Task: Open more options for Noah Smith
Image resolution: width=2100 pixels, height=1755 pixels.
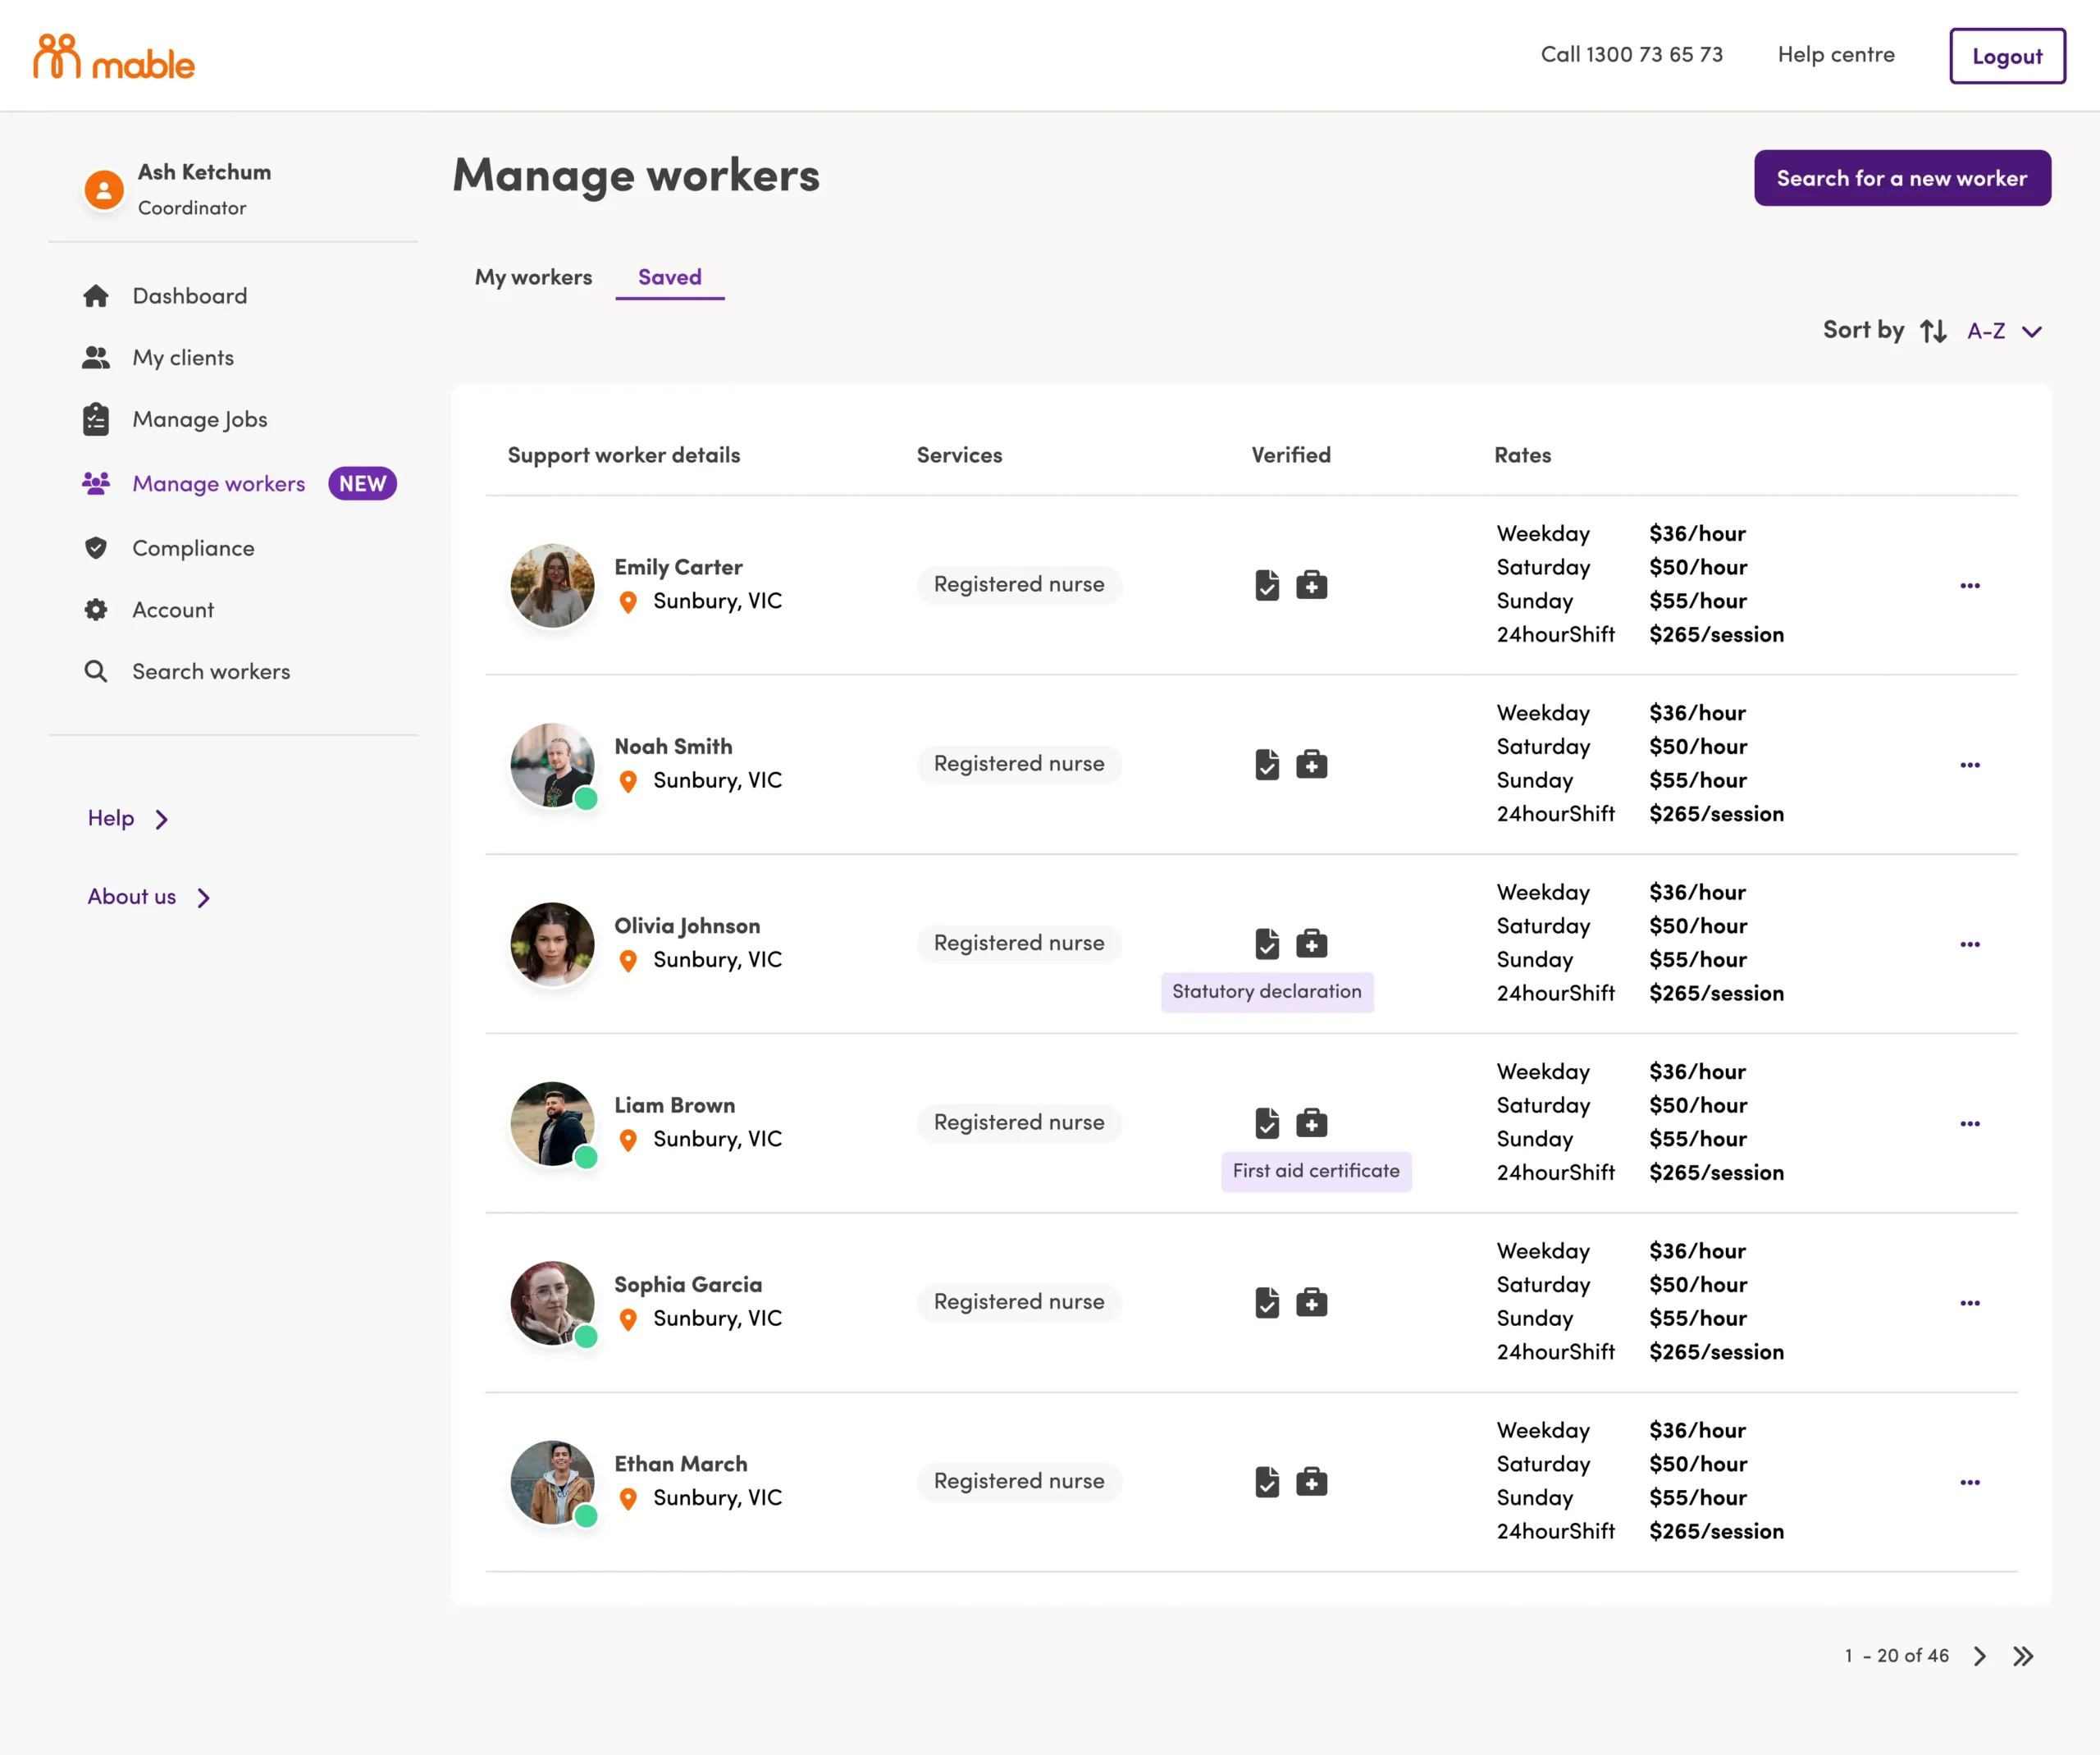Action: 1970,765
